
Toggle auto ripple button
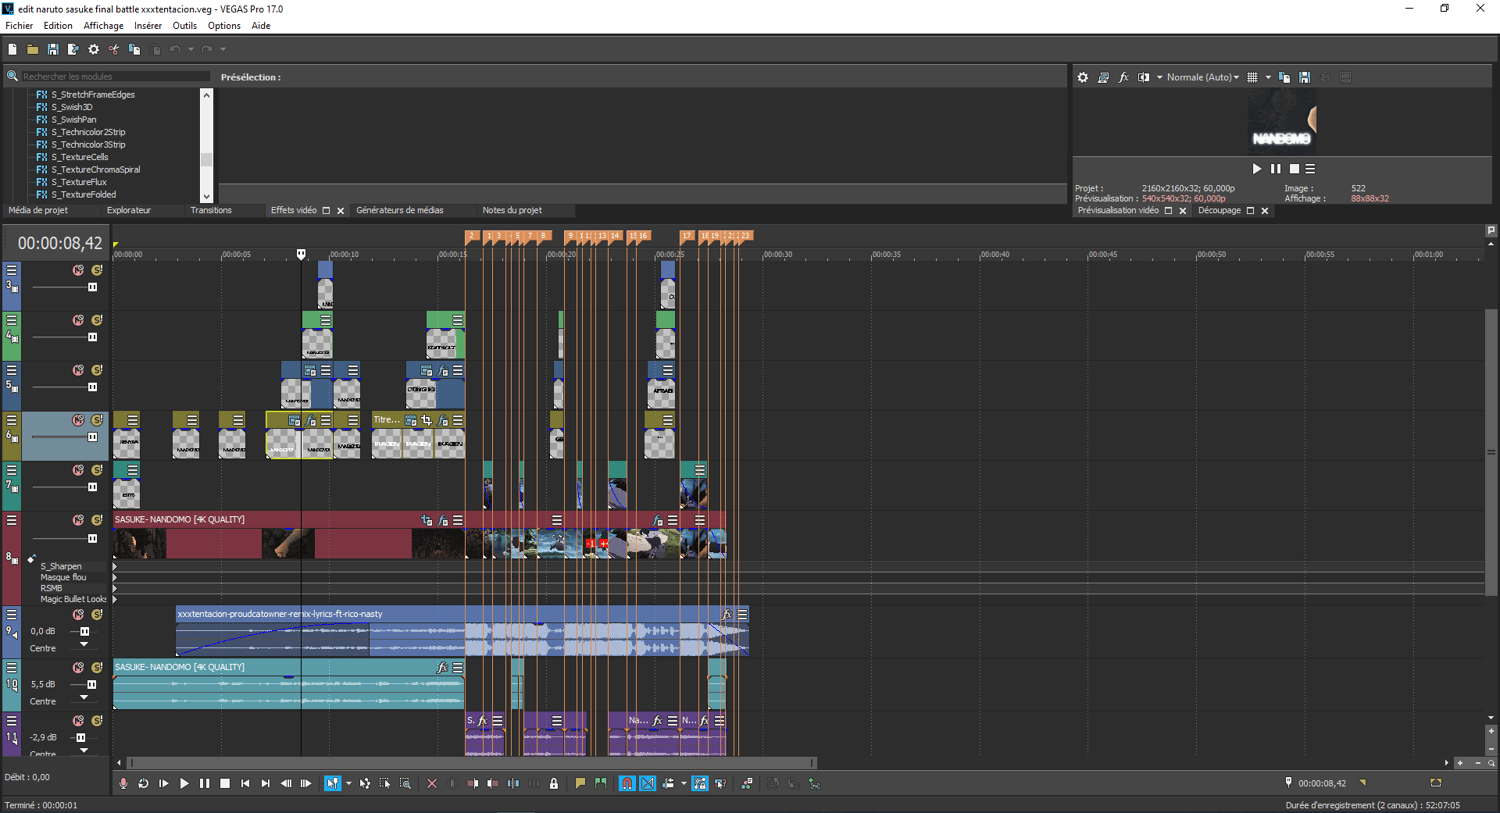(668, 784)
